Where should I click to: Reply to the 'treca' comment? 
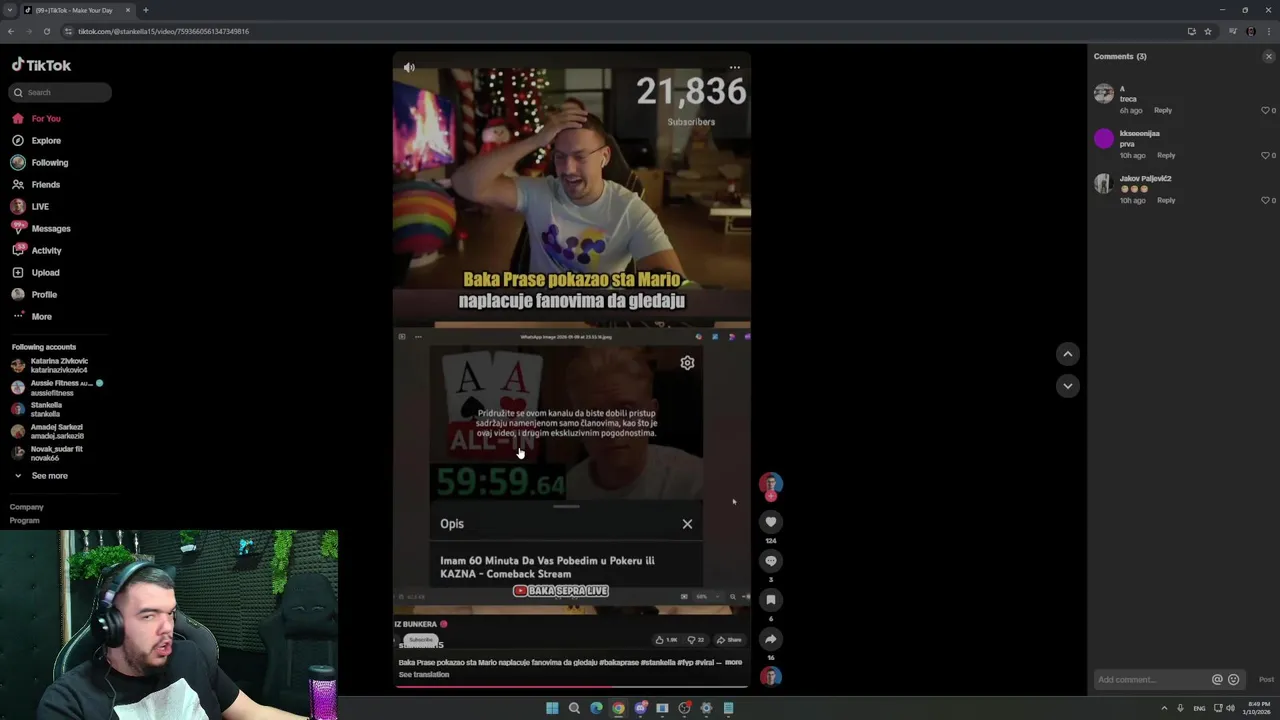tap(1163, 110)
